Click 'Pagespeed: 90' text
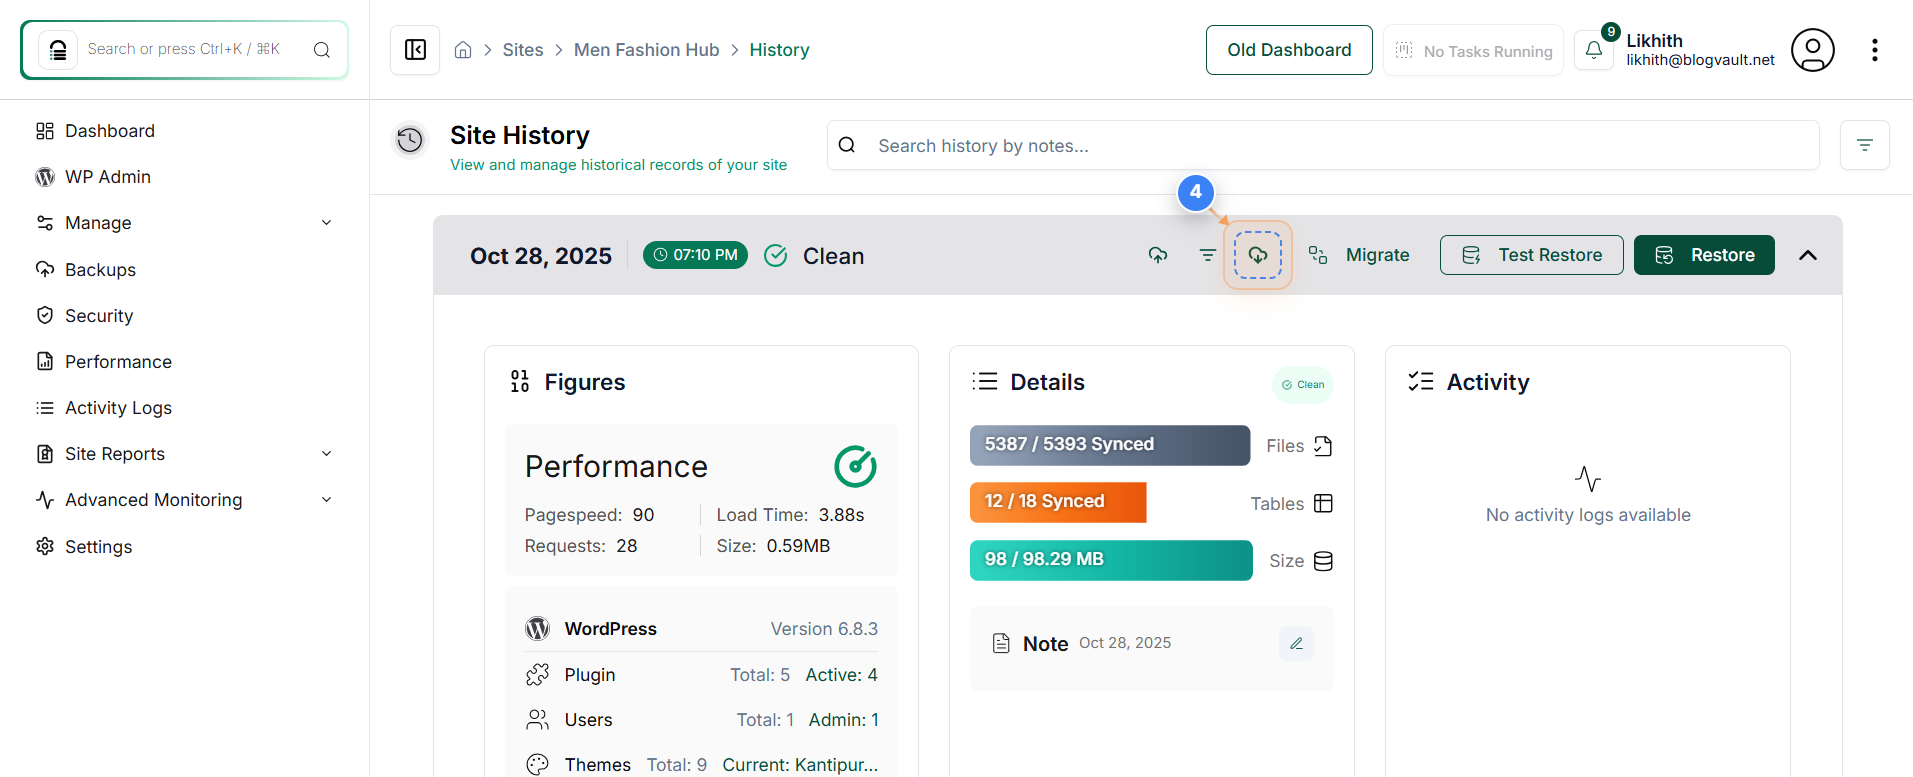 point(589,515)
